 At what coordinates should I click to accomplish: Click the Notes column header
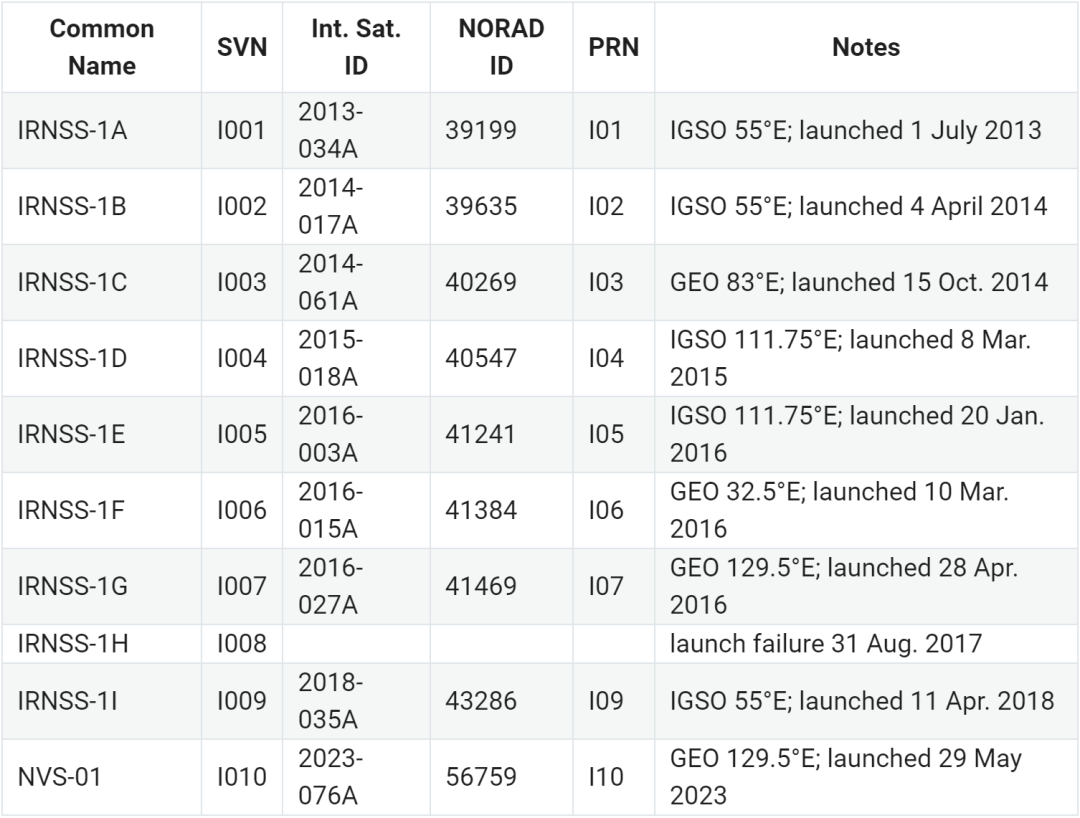865,47
